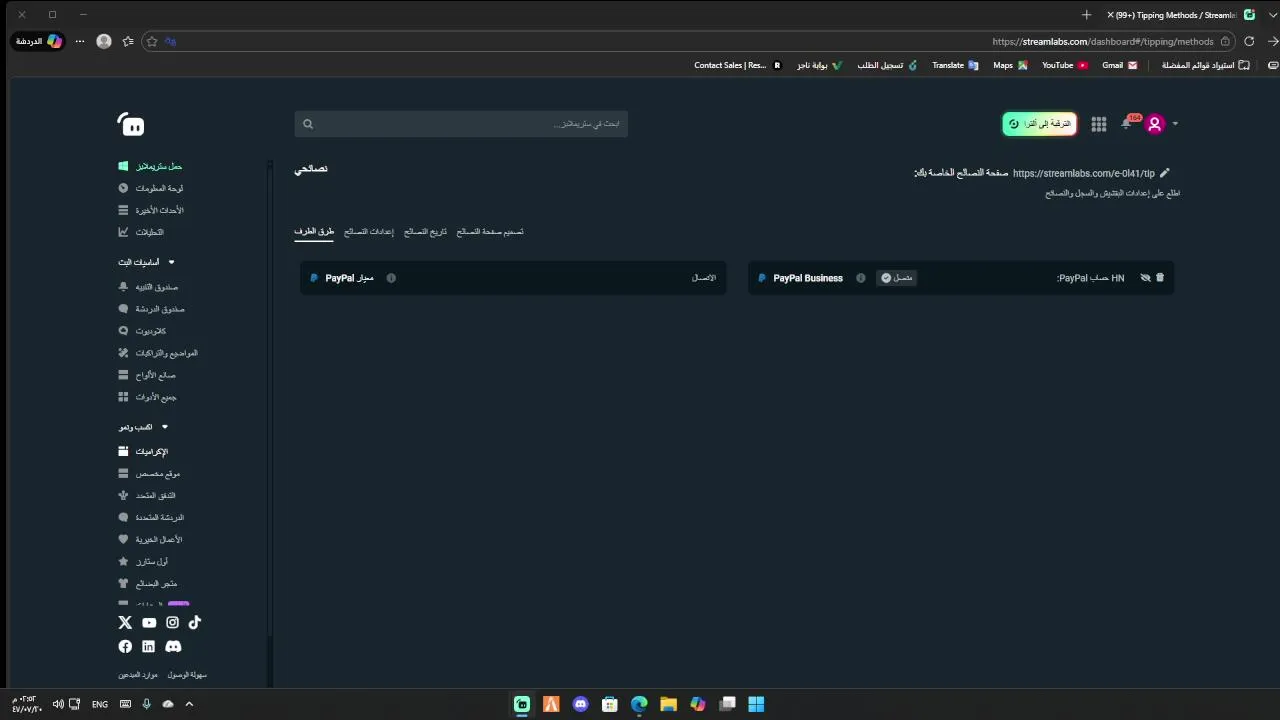The width and height of the screenshot is (1280, 720).
Task: Click the Streamlabs logo in sidebar
Action: pos(131,125)
